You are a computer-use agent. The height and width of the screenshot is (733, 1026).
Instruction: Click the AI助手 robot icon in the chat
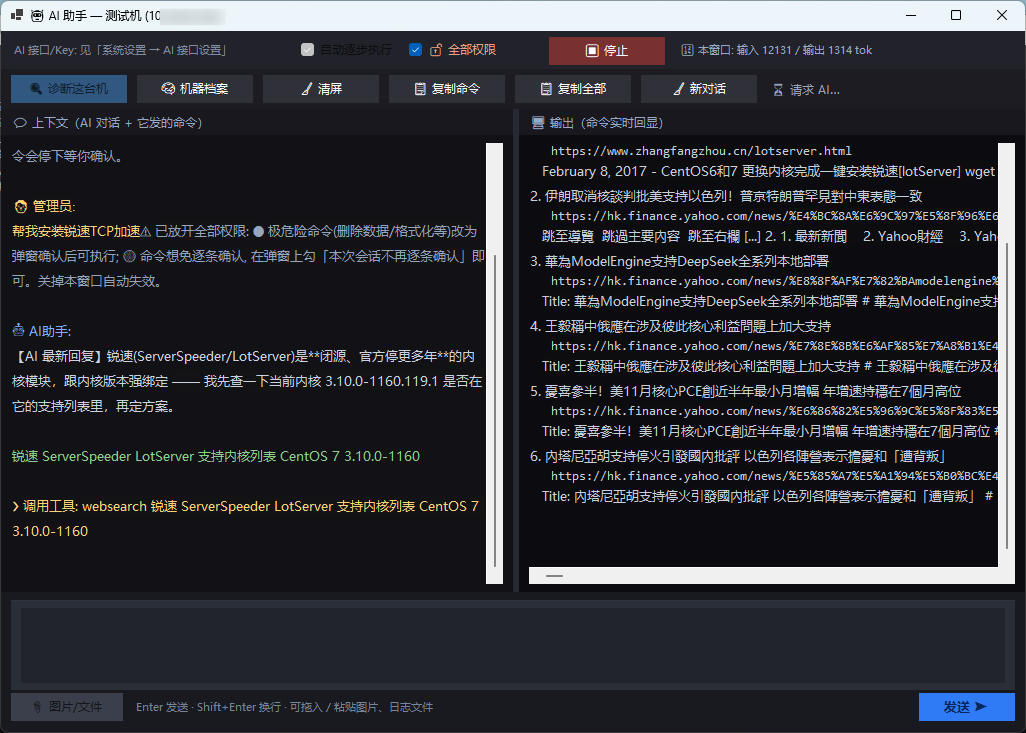click(18, 331)
